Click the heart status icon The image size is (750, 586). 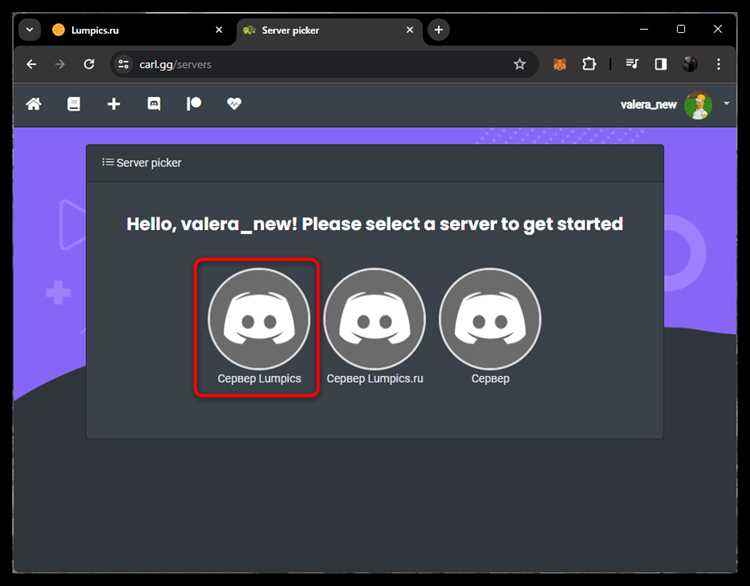234,104
